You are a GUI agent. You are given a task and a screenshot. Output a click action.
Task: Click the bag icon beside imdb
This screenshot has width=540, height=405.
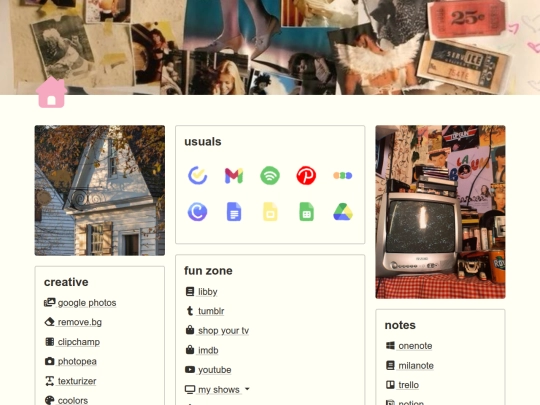pos(190,350)
